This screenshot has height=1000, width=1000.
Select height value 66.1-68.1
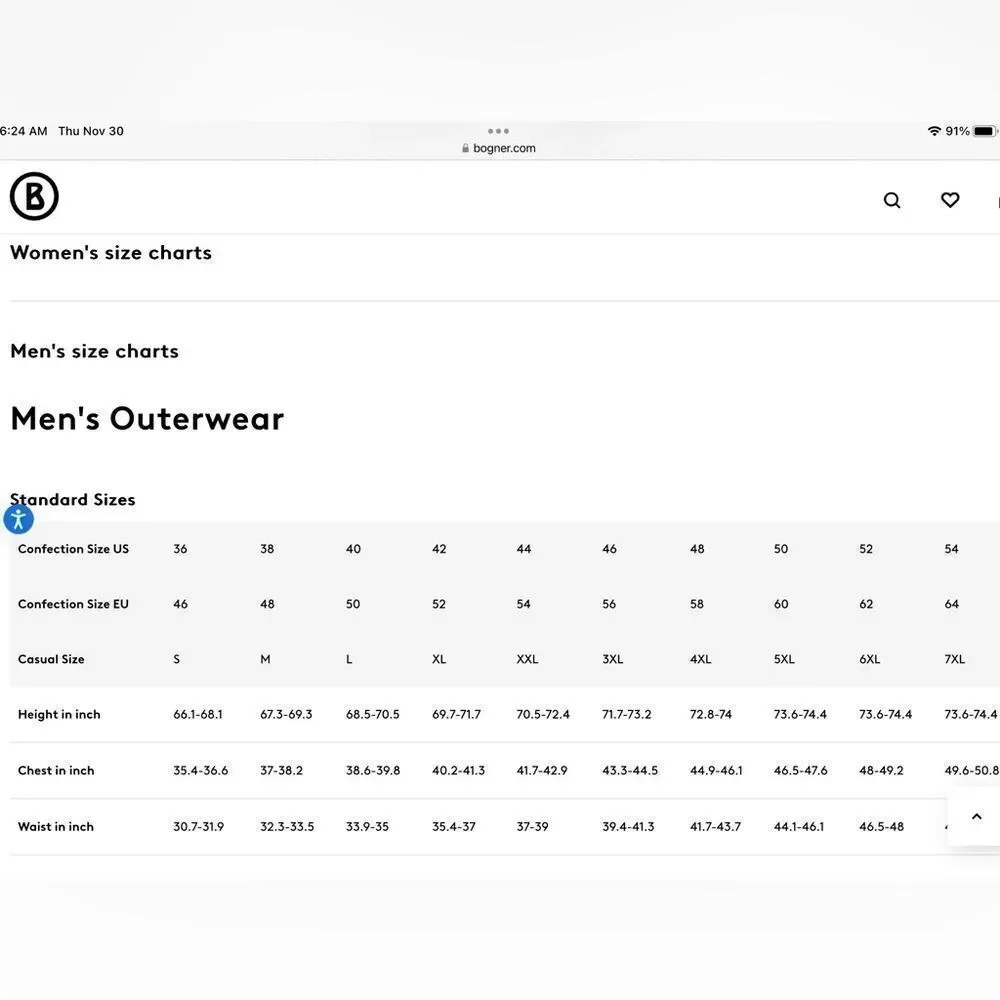198,714
